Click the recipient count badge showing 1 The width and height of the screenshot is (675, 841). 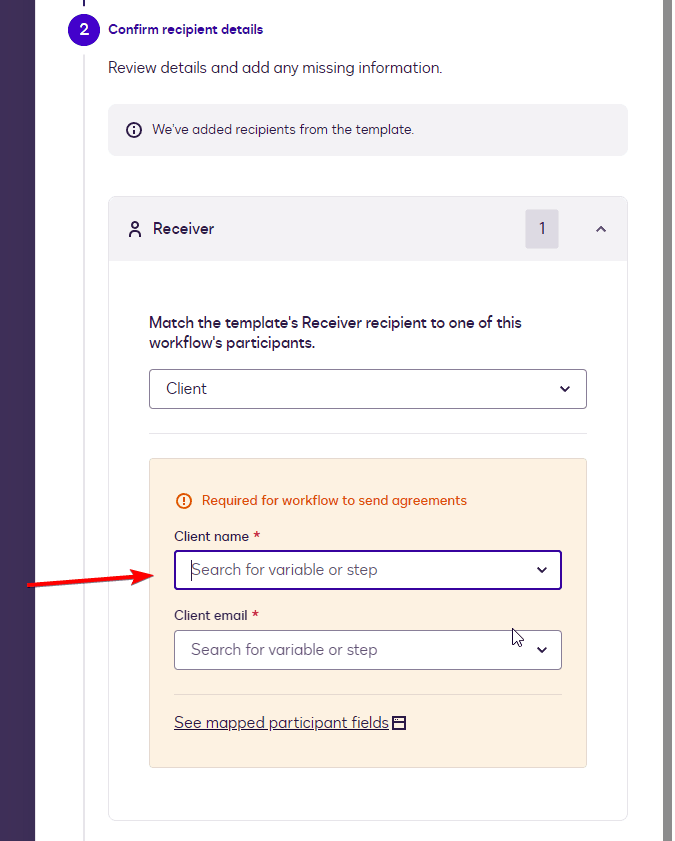point(542,229)
